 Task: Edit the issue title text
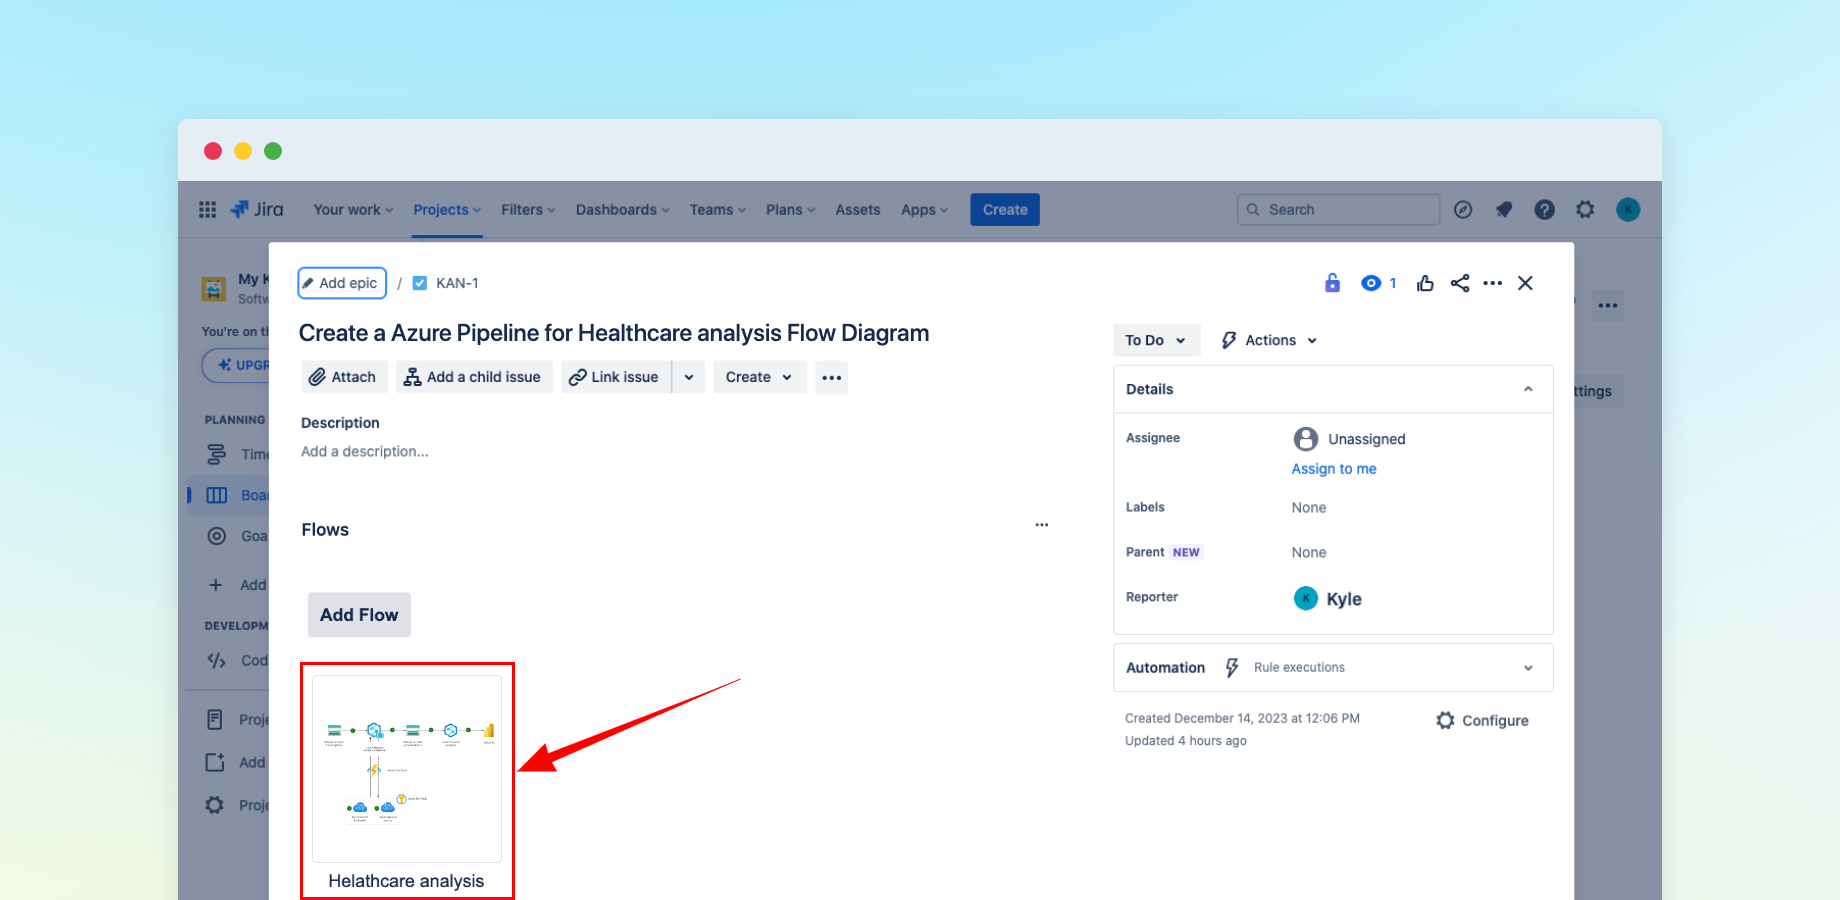click(x=614, y=333)
